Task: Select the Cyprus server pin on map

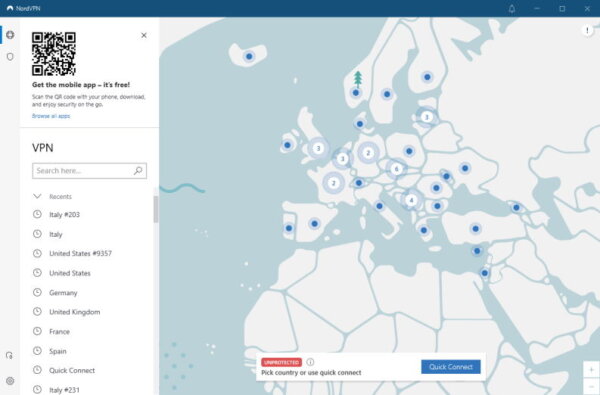Action: click(x=477, y=251)
